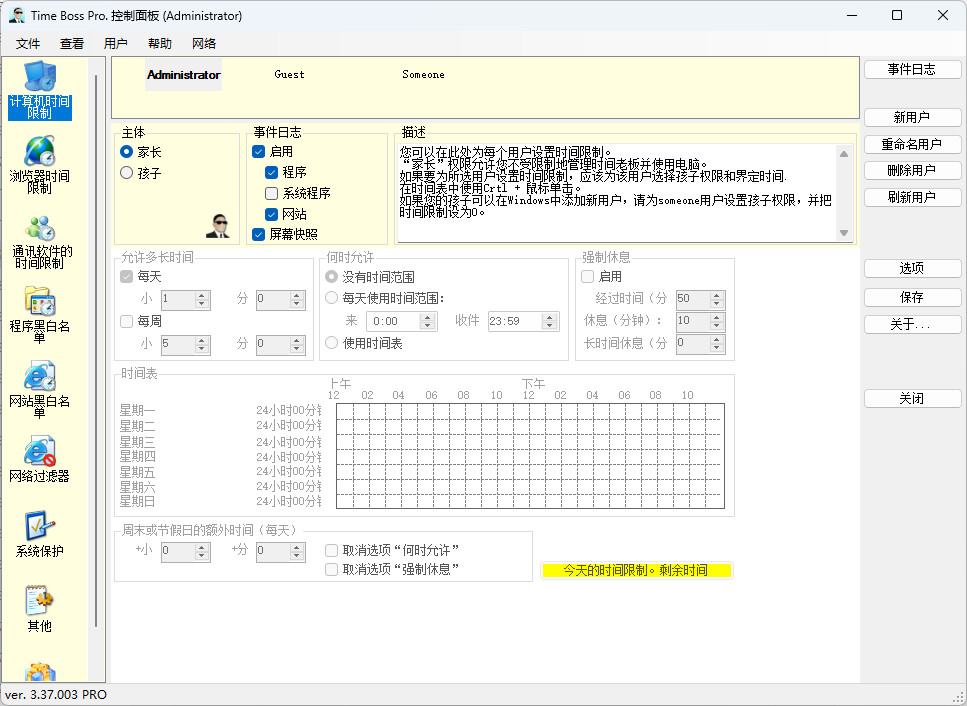Open 文件 menu
This screenshot has width=967, height=706.
tap(28, 44)
